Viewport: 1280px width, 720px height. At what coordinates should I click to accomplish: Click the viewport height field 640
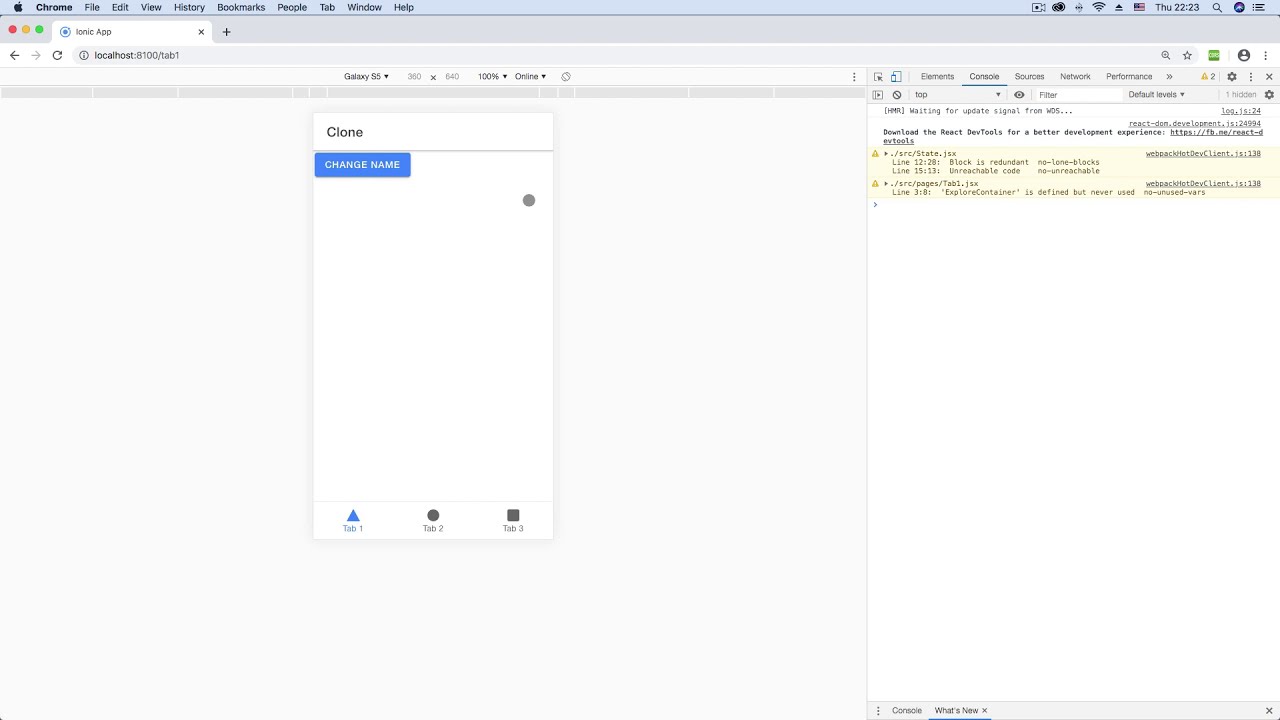click(x=452, y=77)
